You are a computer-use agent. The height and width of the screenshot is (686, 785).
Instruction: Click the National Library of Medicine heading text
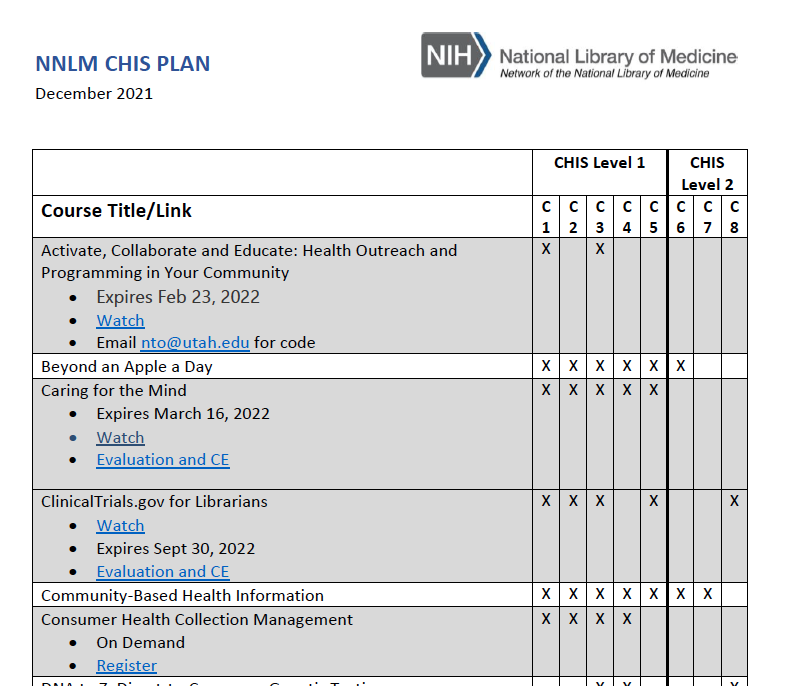pos(617,56)
